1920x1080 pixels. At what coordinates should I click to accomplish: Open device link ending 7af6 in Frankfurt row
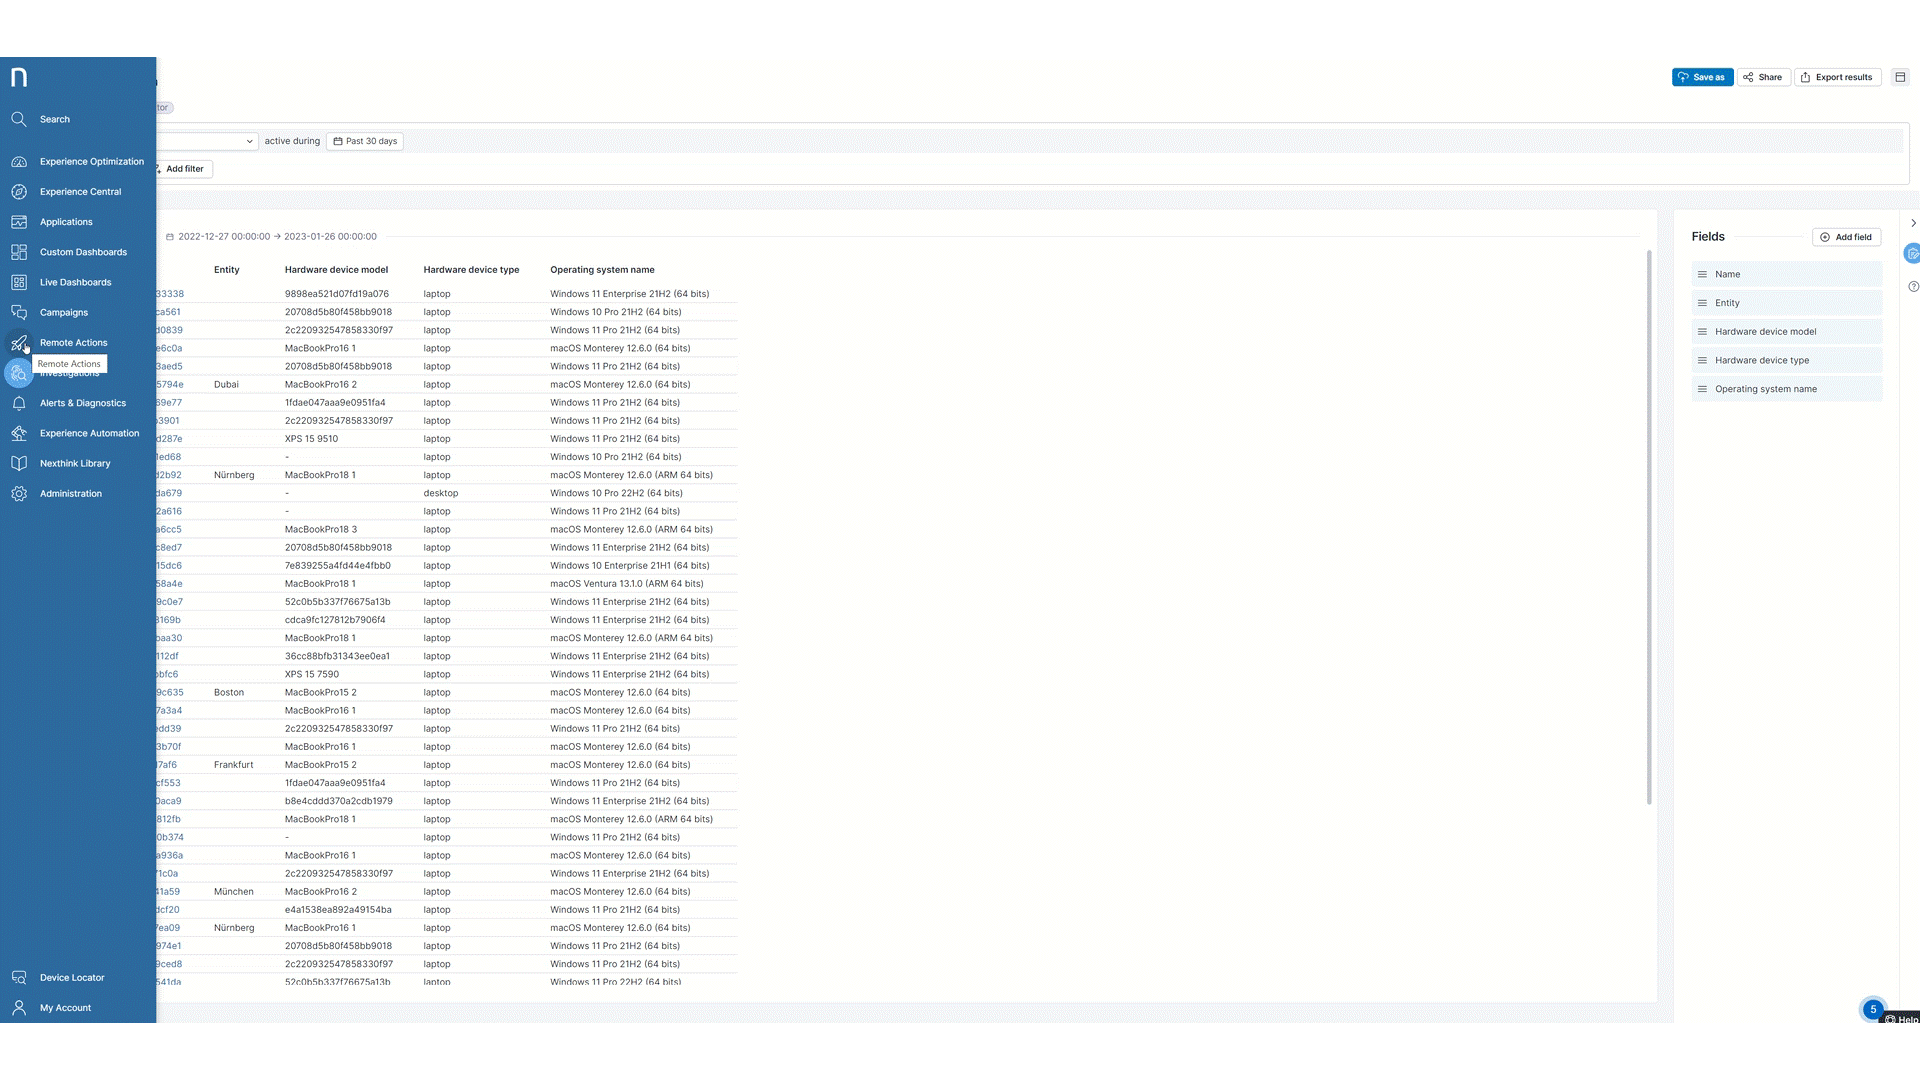coord(167,765)
